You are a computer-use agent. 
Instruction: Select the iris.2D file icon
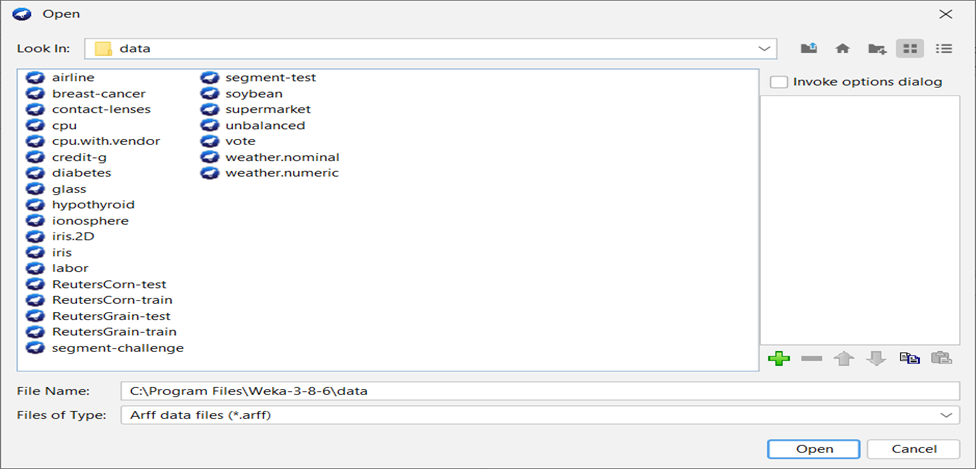[35, 237]
